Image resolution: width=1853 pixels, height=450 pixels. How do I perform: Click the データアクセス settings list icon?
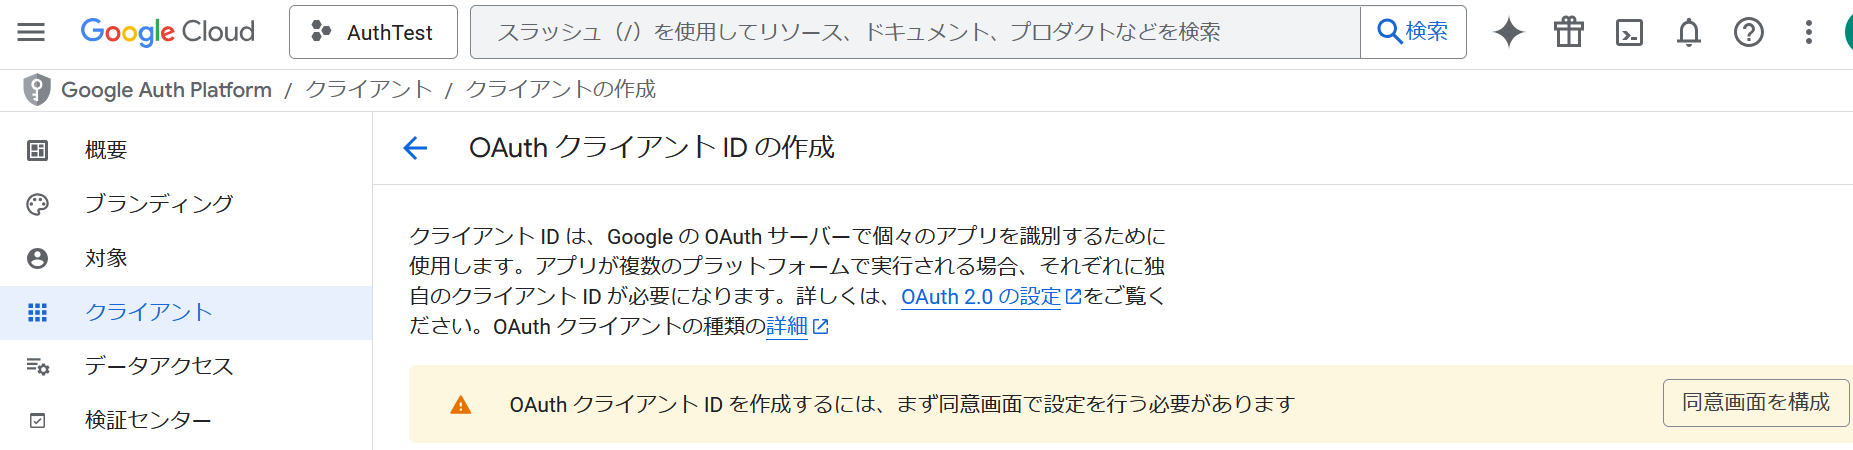point(37,366)
